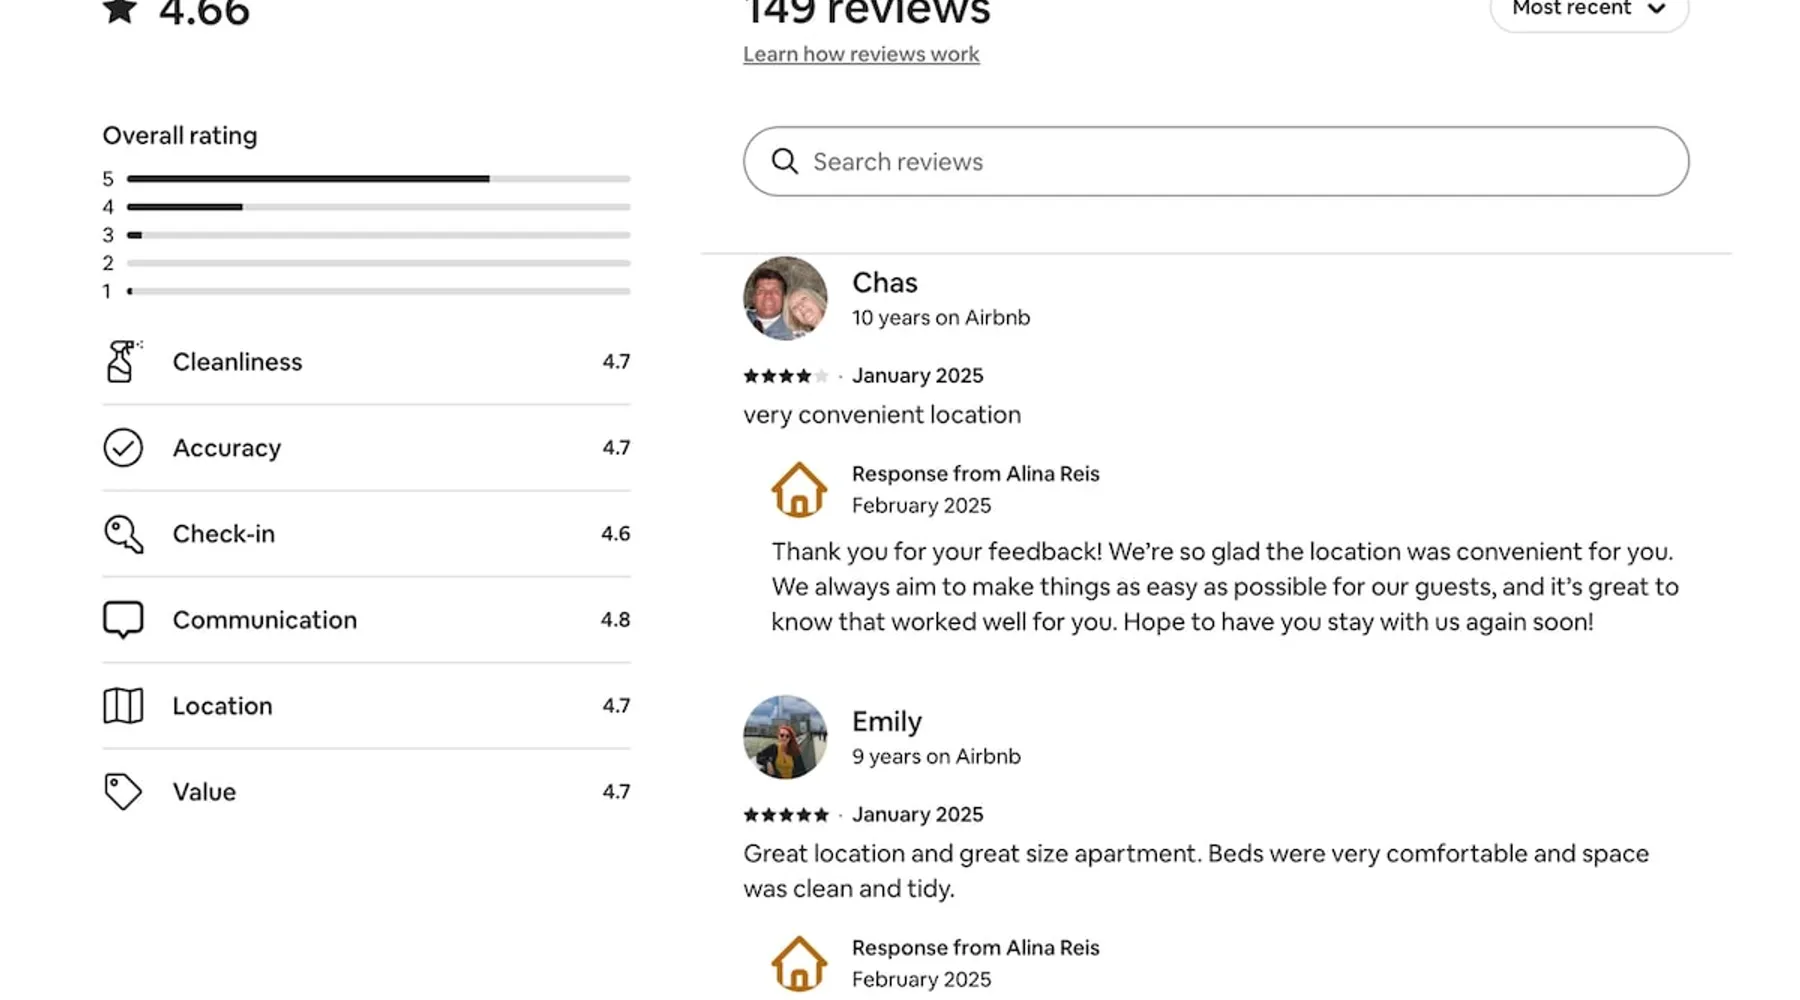The width and height of the screenshot is (1800, 1000).
Task: Click the Cleanliness spray bottle icon
Action: (x=122, y=362)
